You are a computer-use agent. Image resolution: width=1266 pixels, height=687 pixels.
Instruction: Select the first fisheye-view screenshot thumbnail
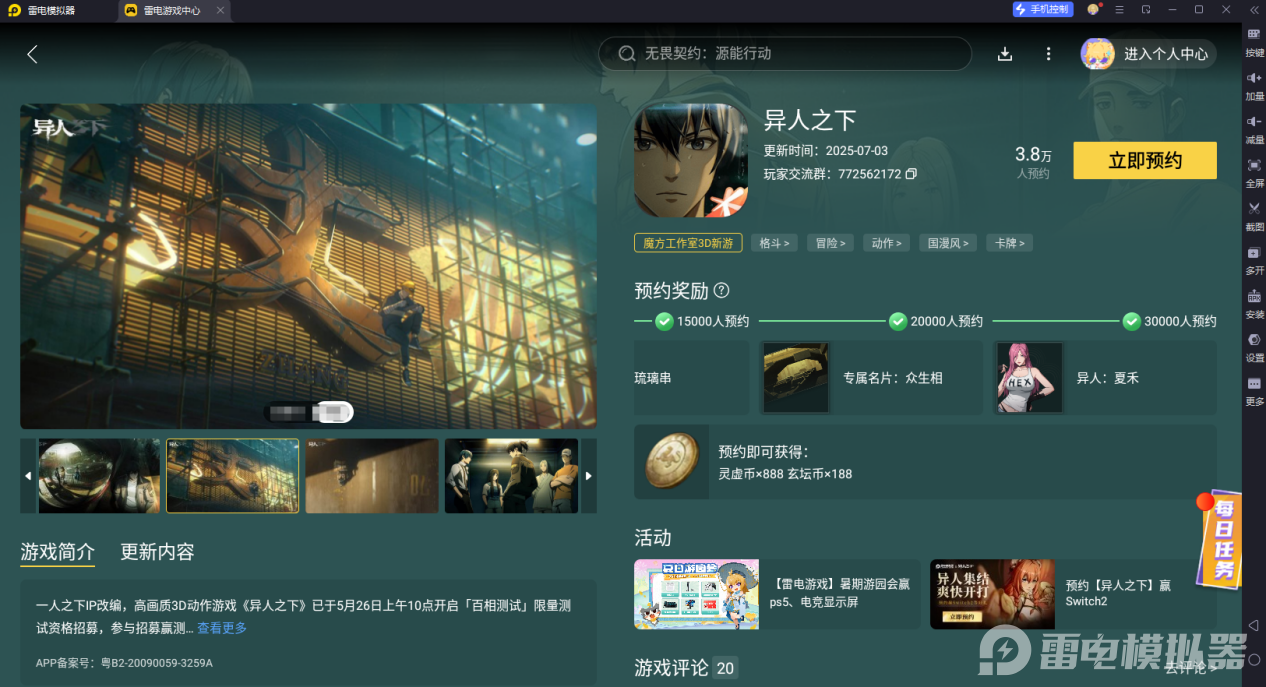tap(99, 476)
